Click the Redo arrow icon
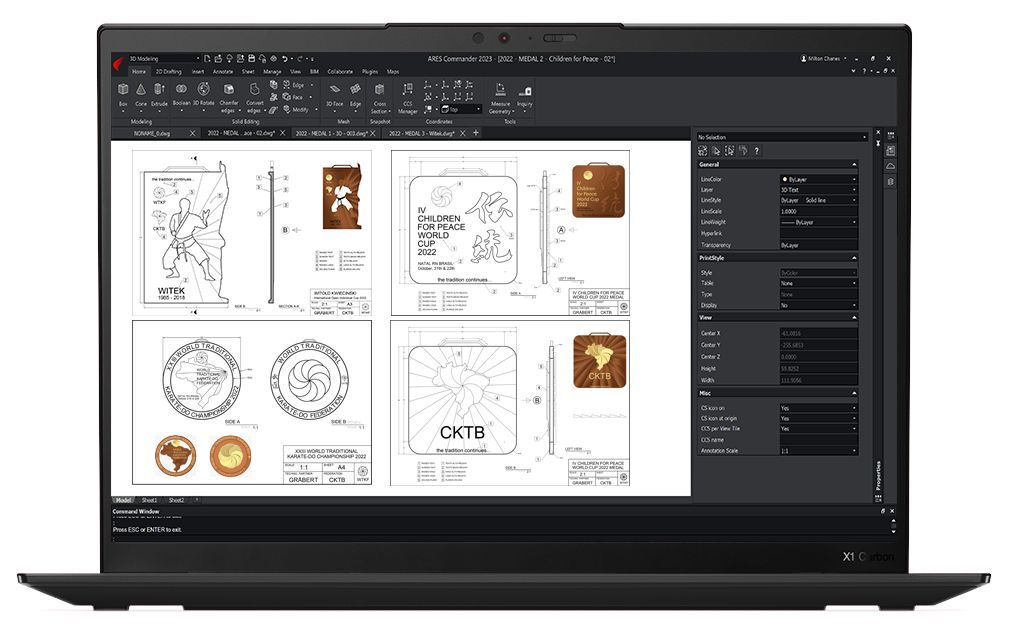Viewport: 1012px width, 636px height. (x=301, y=59)
